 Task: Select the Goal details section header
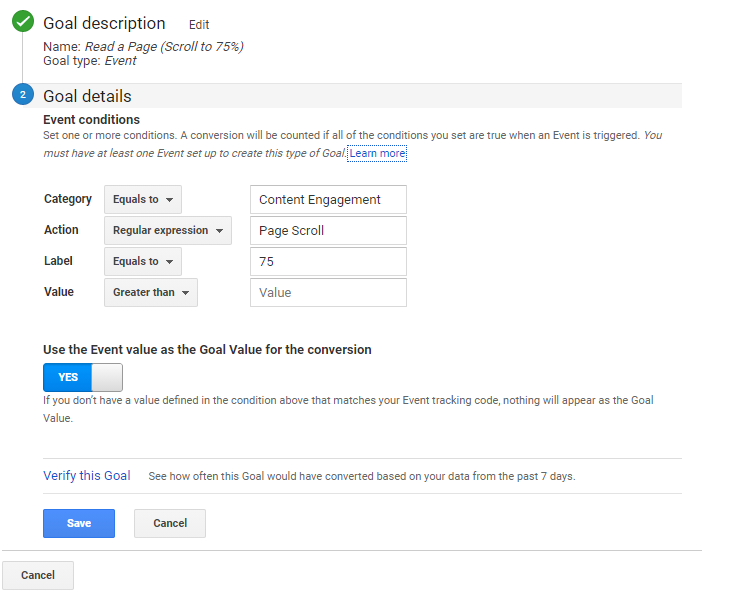[87, 96]
